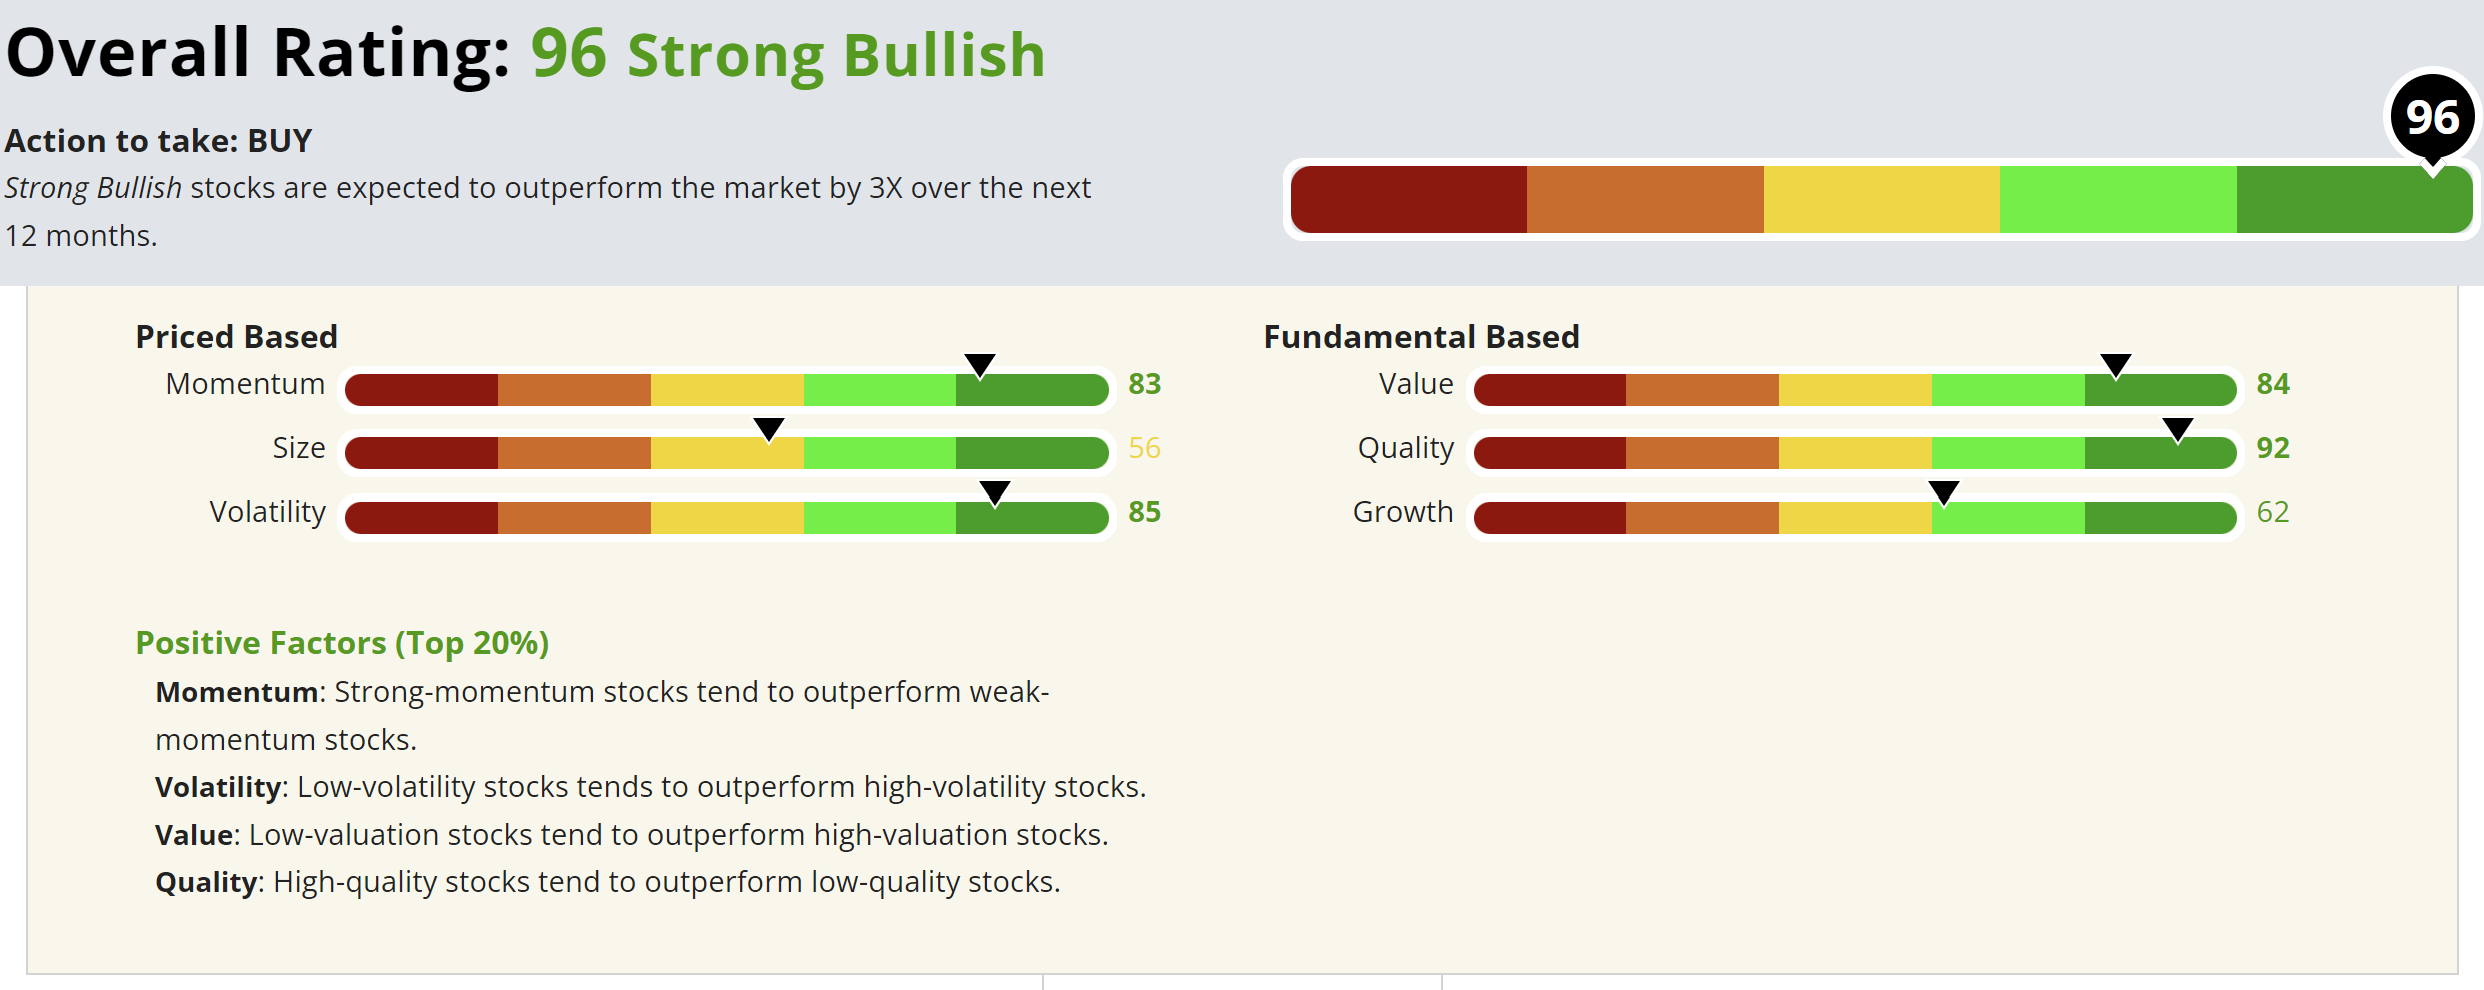Click the Quality bar triangle marker
Image resolution: width=2484 pixels, height=990 pixels.
tap(2177, 428)
